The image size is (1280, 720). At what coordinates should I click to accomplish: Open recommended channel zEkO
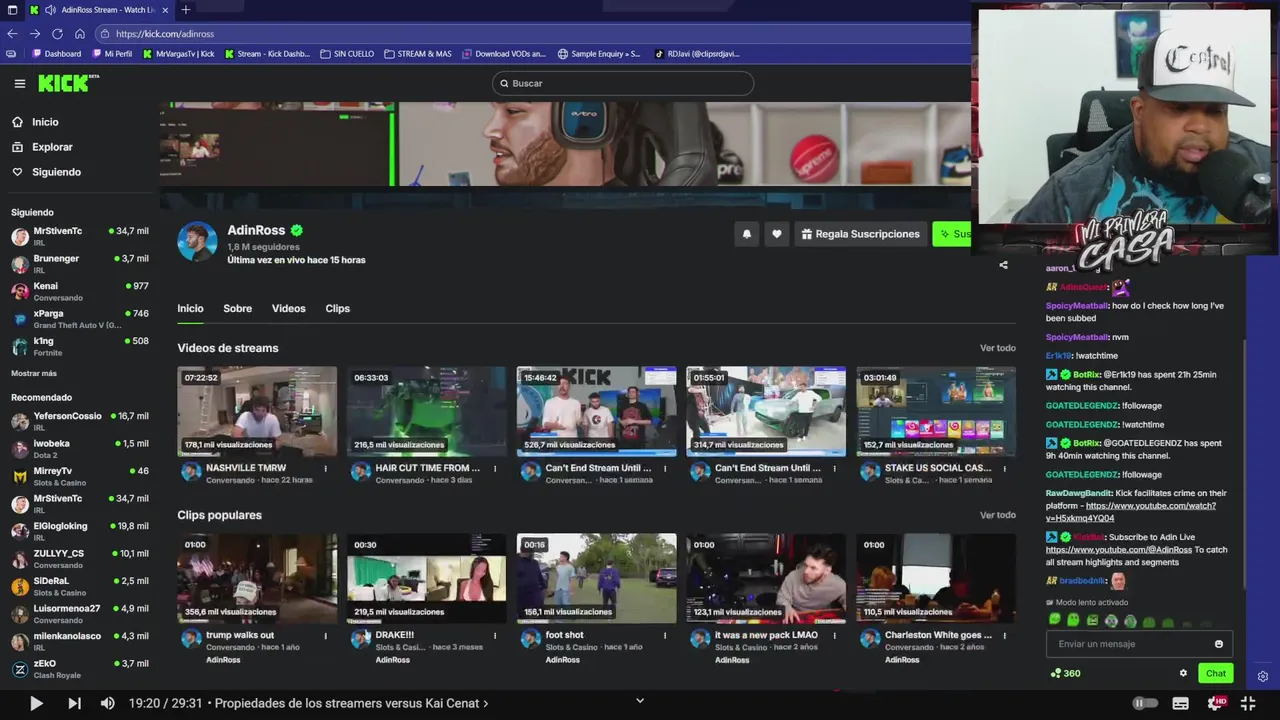[x=80, y=668]
